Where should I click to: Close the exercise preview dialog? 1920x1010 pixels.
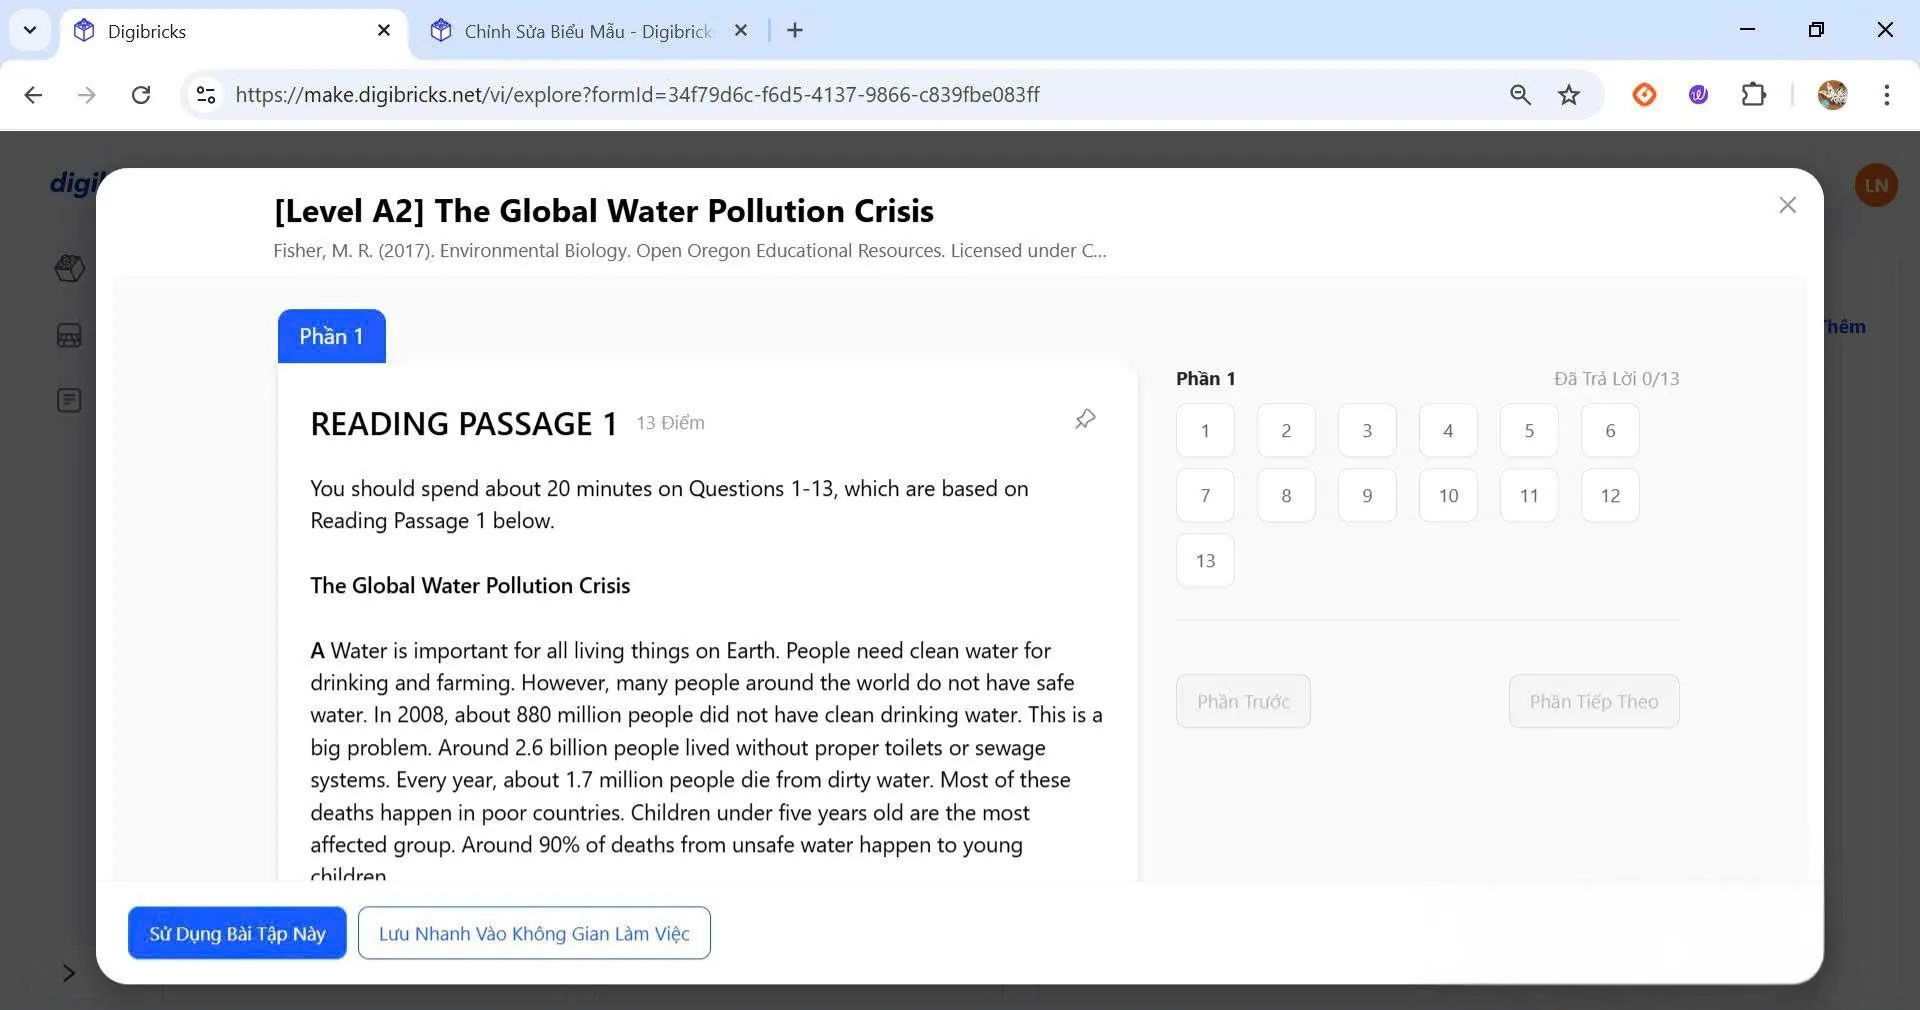tap(1787, 205)
